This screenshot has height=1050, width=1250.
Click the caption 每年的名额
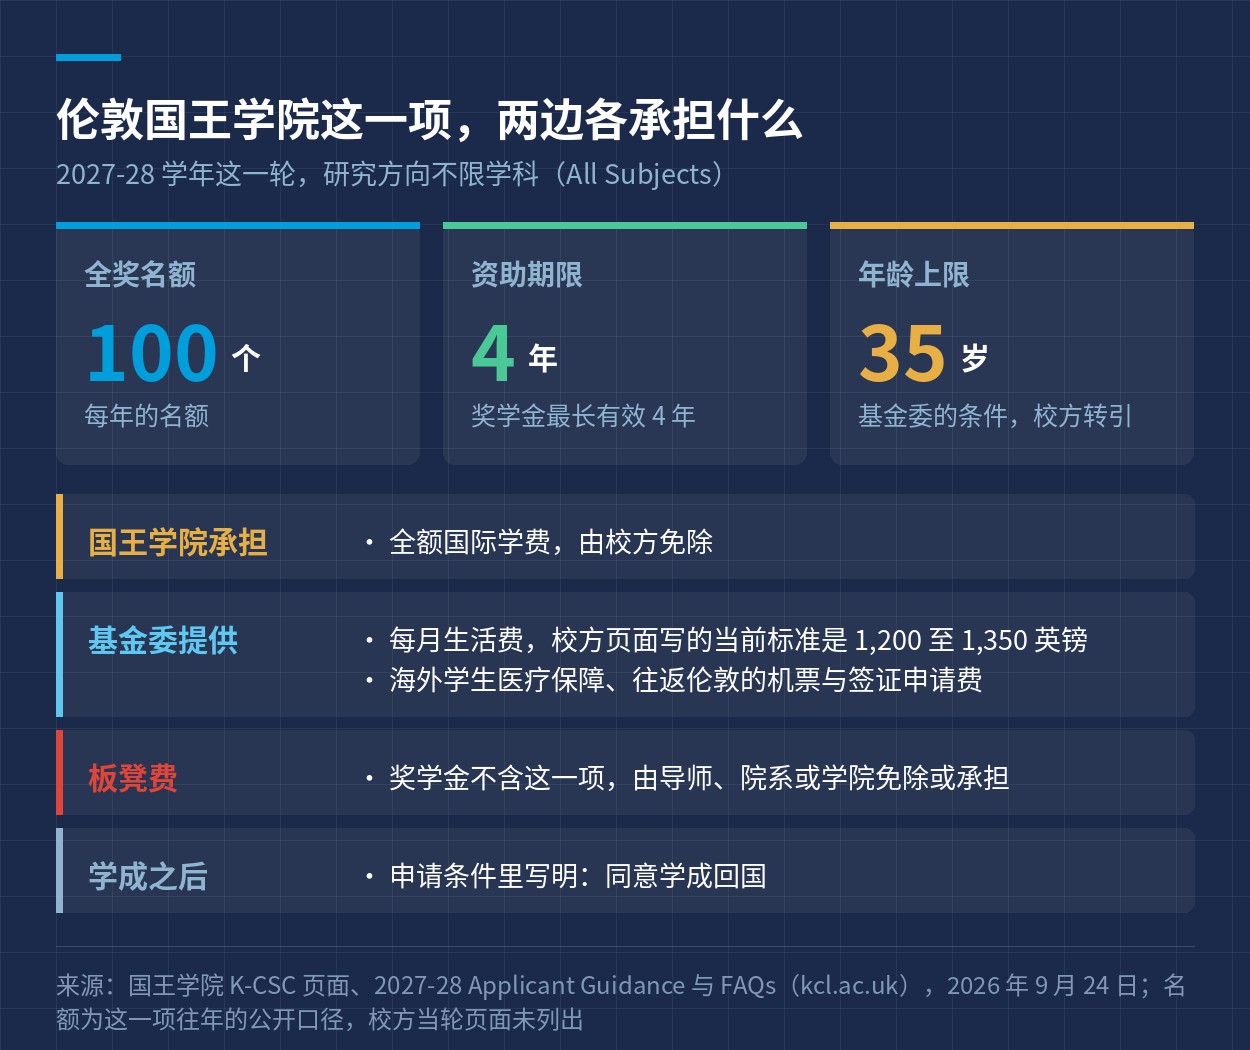click(x=147, y=416)
